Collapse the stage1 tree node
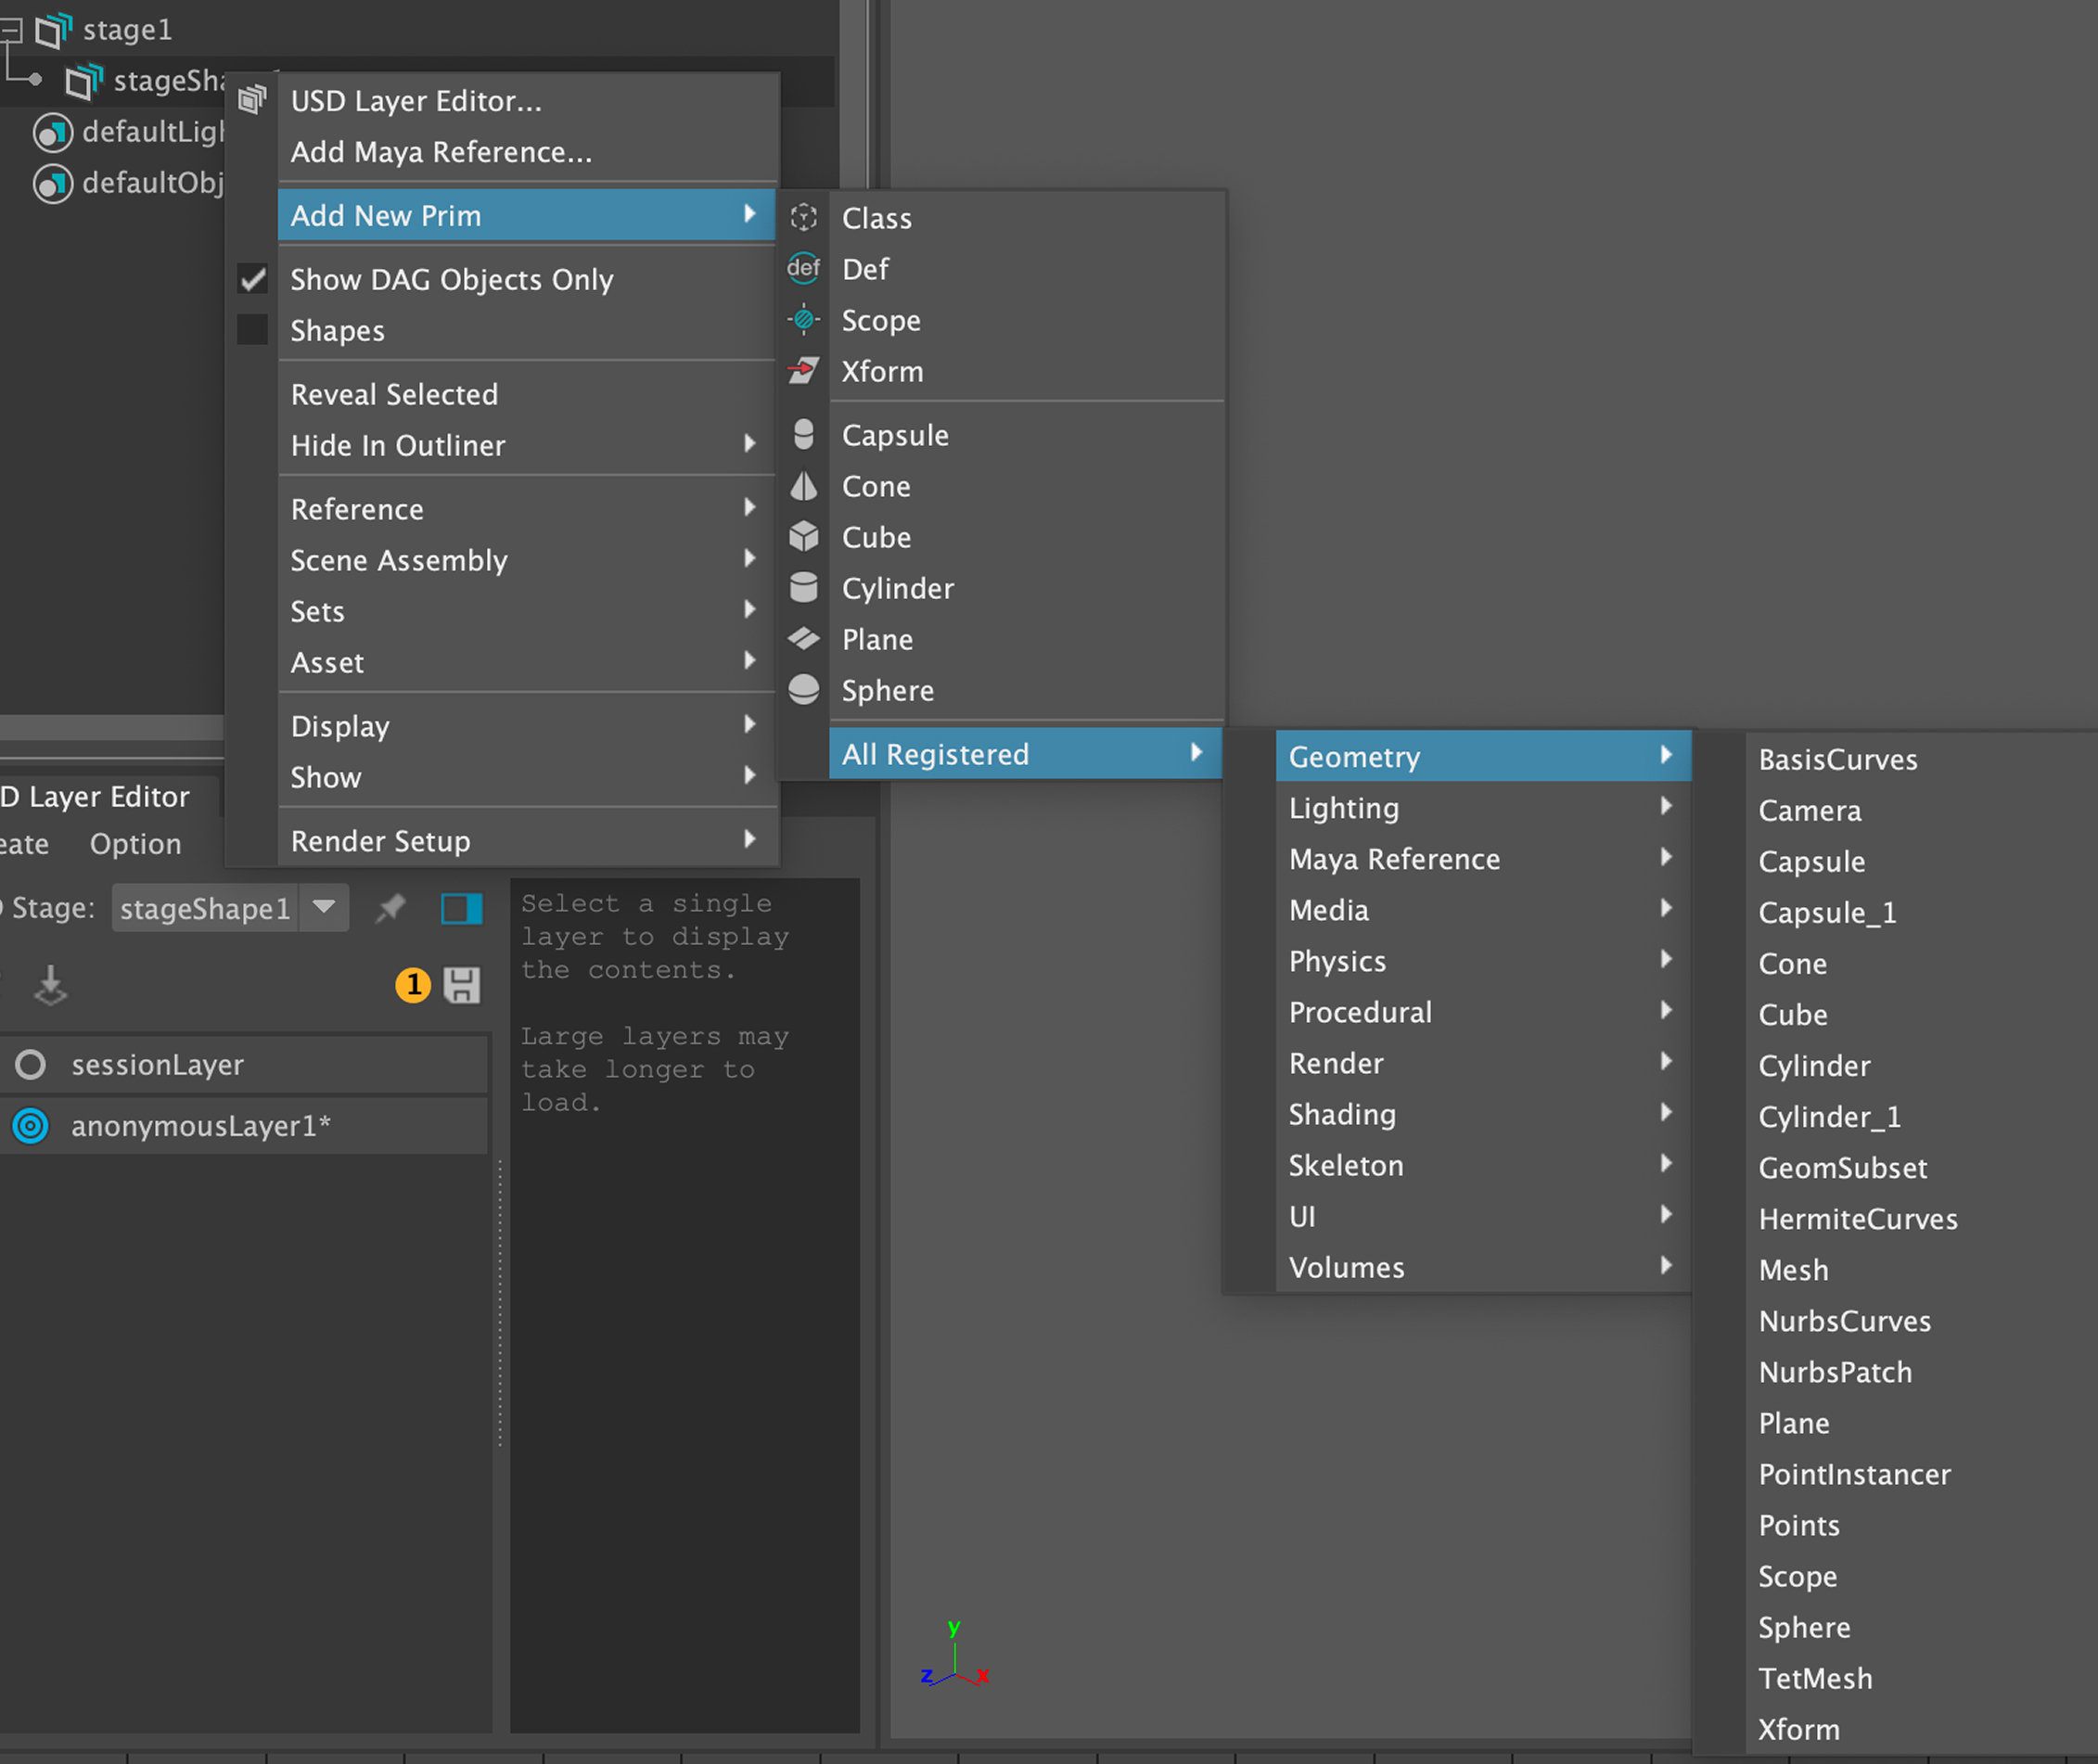Image resolution: width=2098 pixels, height=1764 pixels. 11,31
